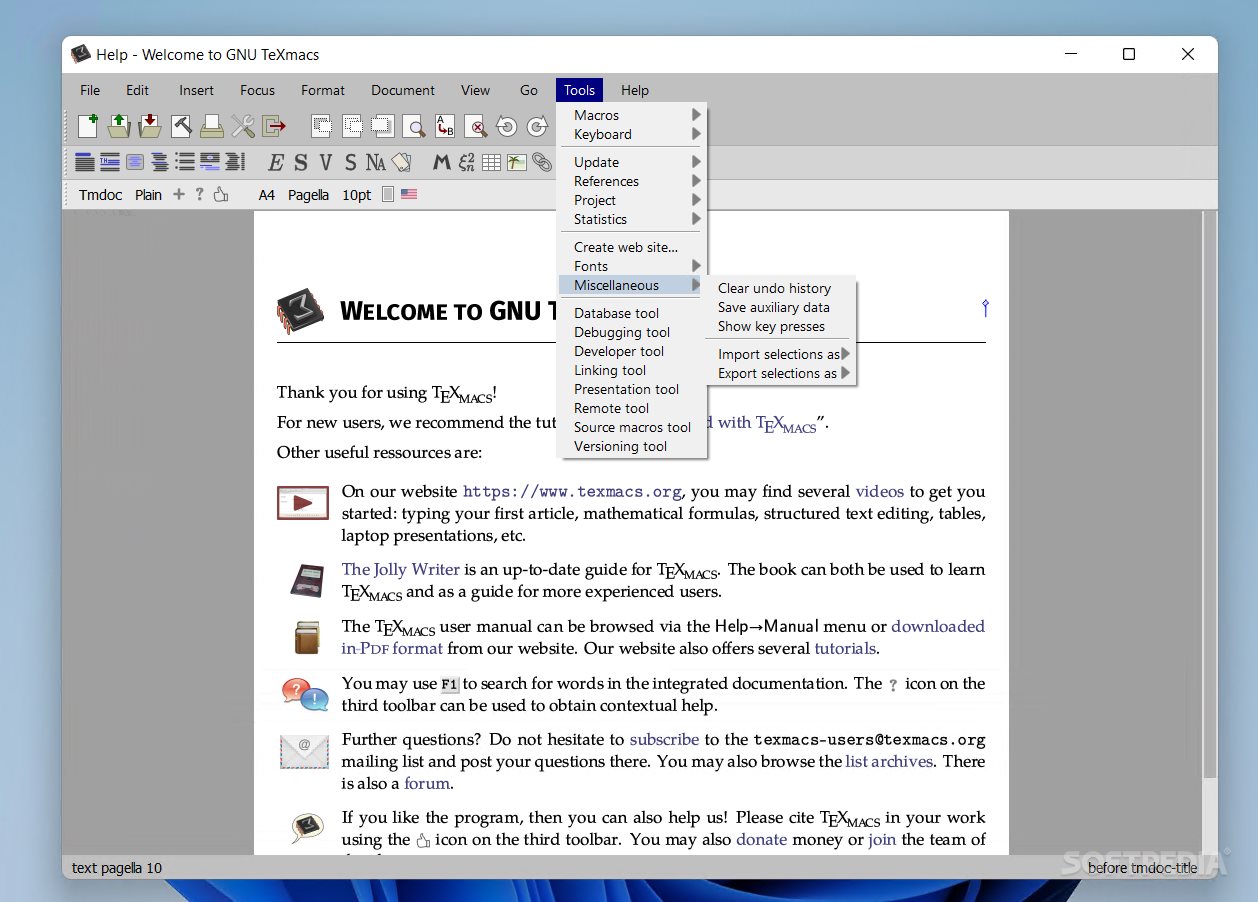
Task: Insert a table with the grid icon
Action: [x=491, y=162]
